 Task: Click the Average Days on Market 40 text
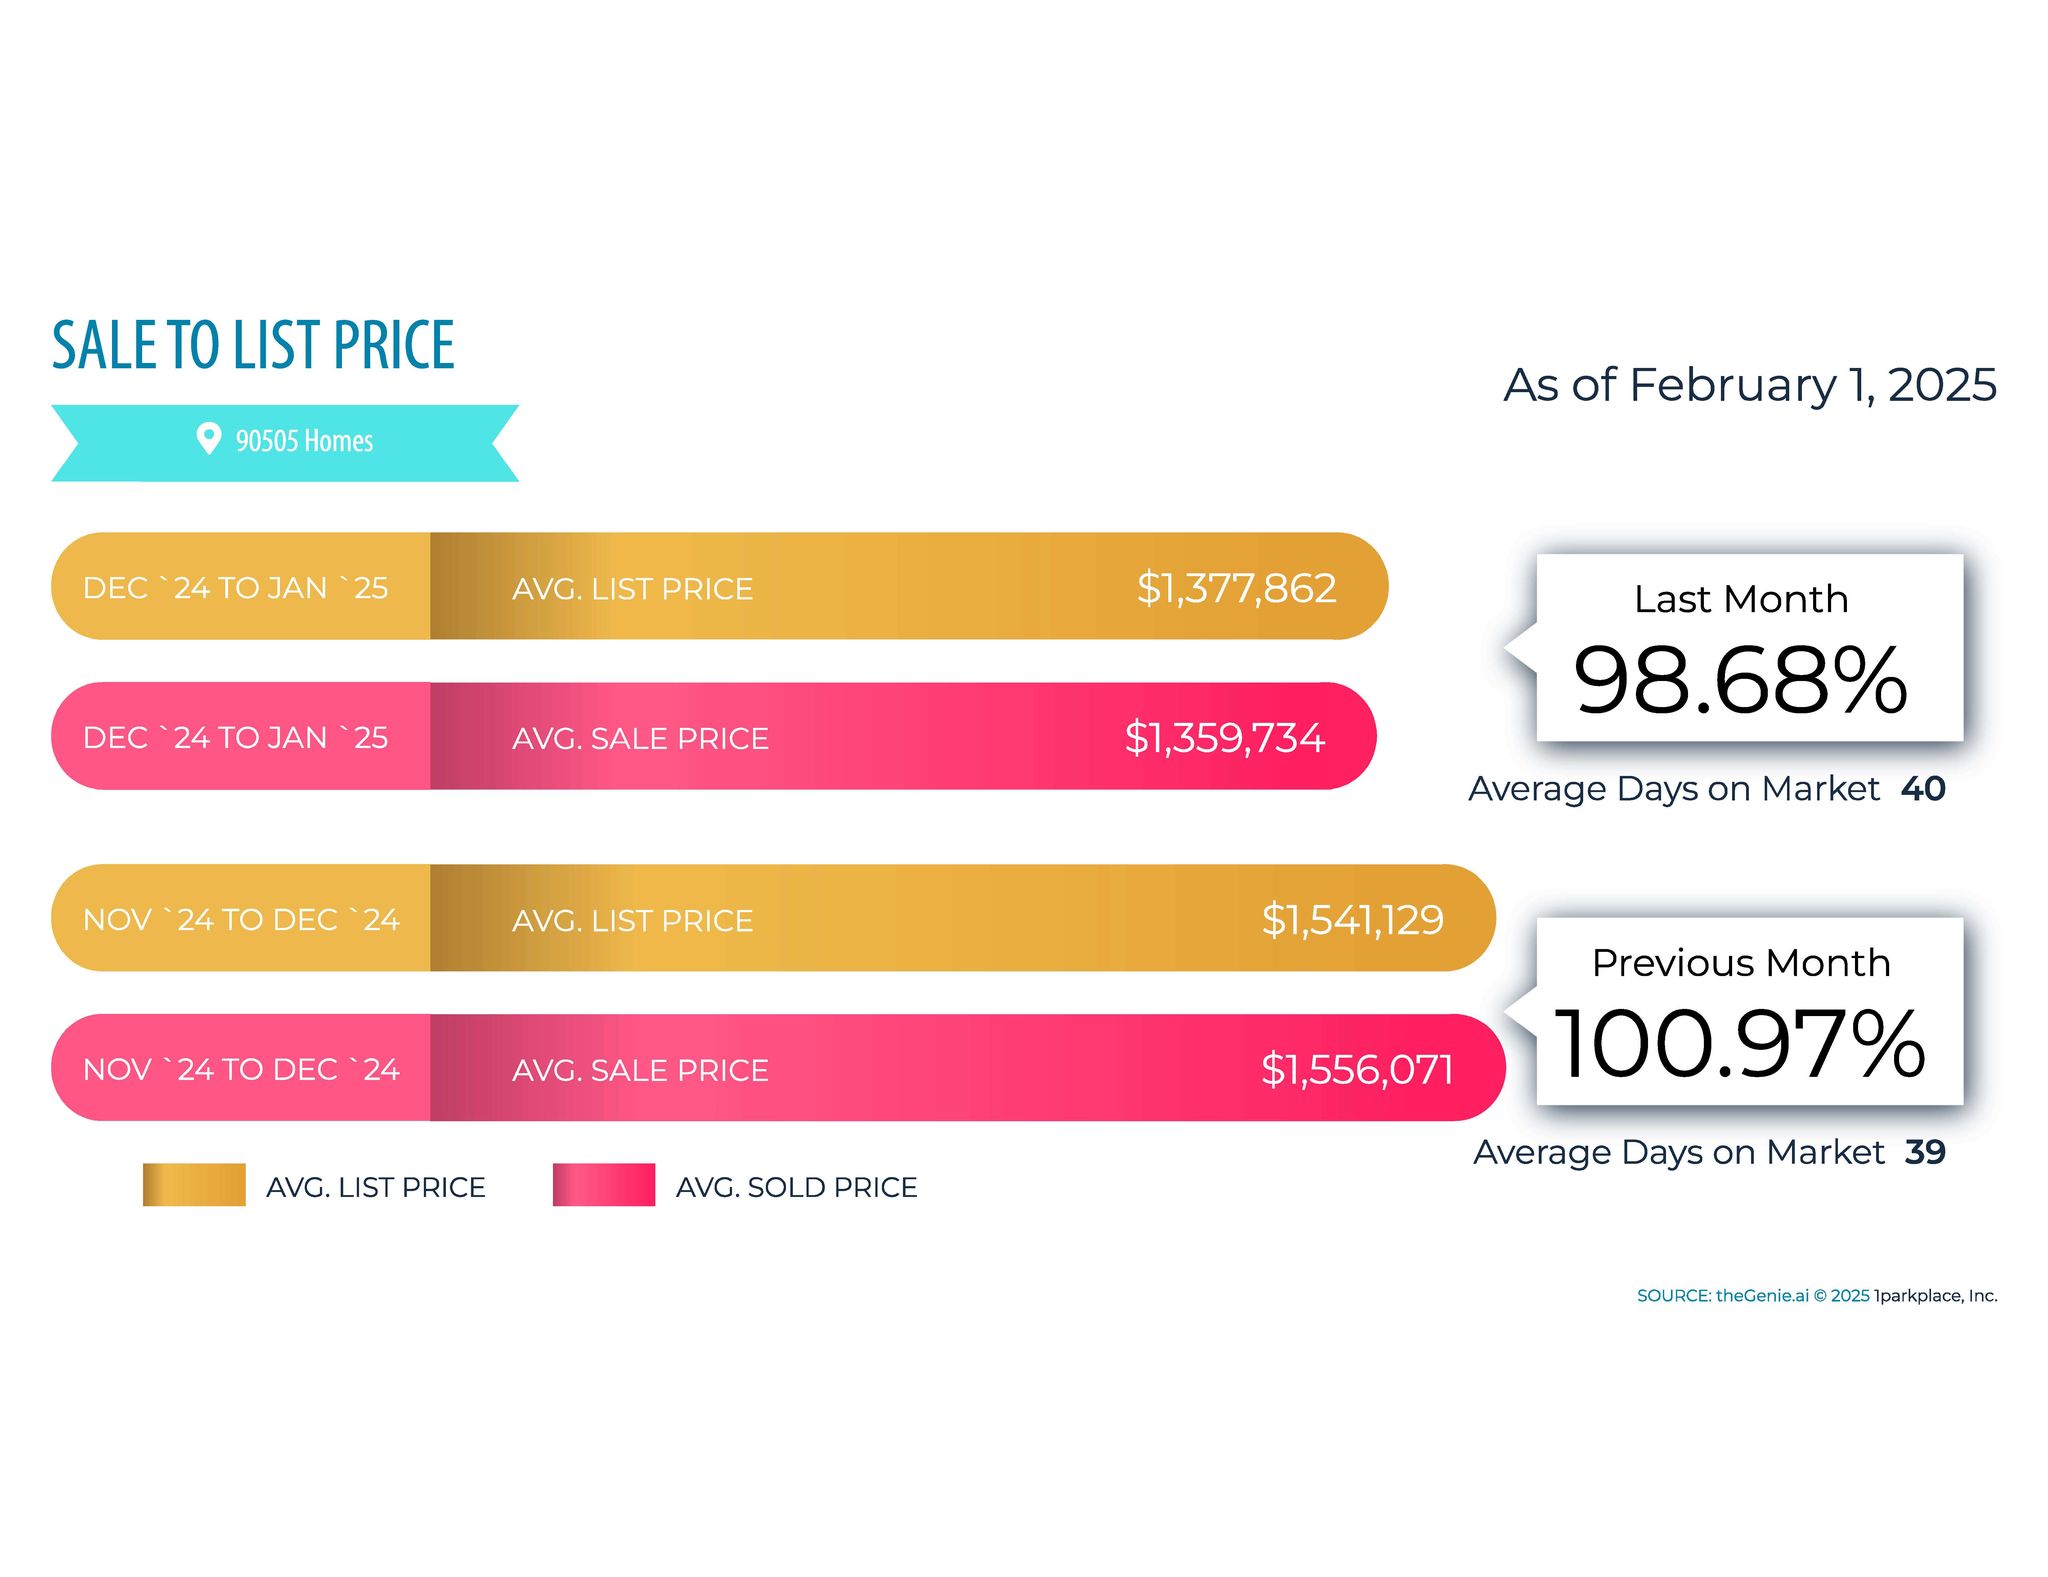coord(1706,789)
